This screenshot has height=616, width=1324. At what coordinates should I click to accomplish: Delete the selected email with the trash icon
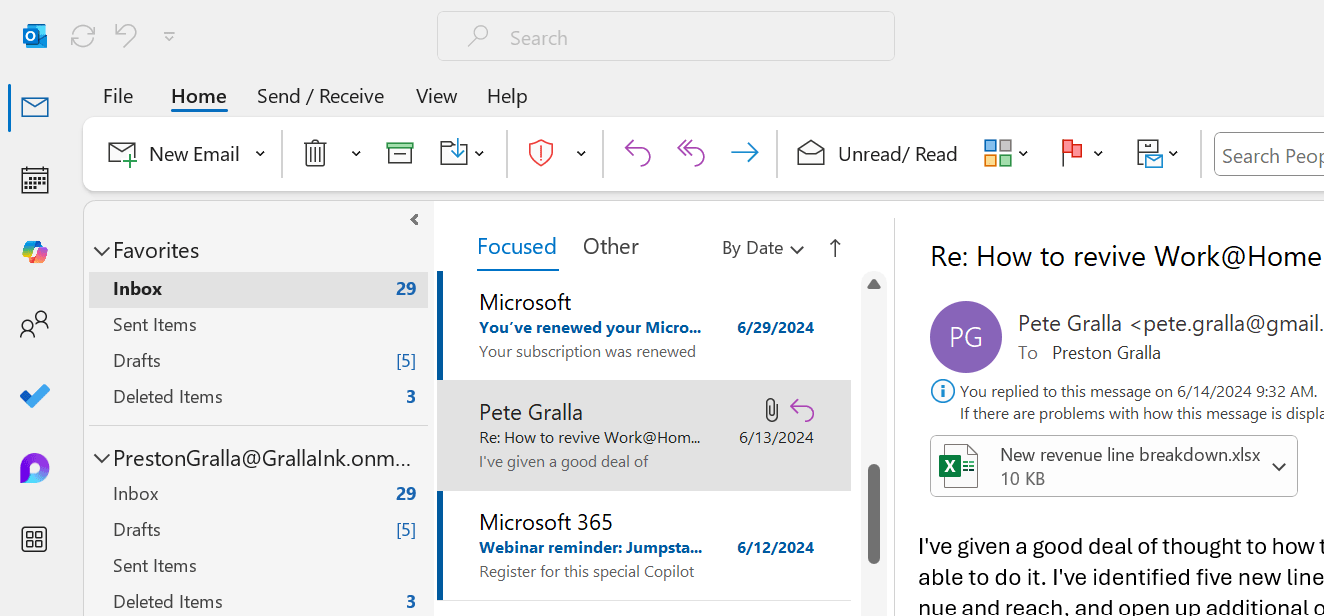coord(315,153)
